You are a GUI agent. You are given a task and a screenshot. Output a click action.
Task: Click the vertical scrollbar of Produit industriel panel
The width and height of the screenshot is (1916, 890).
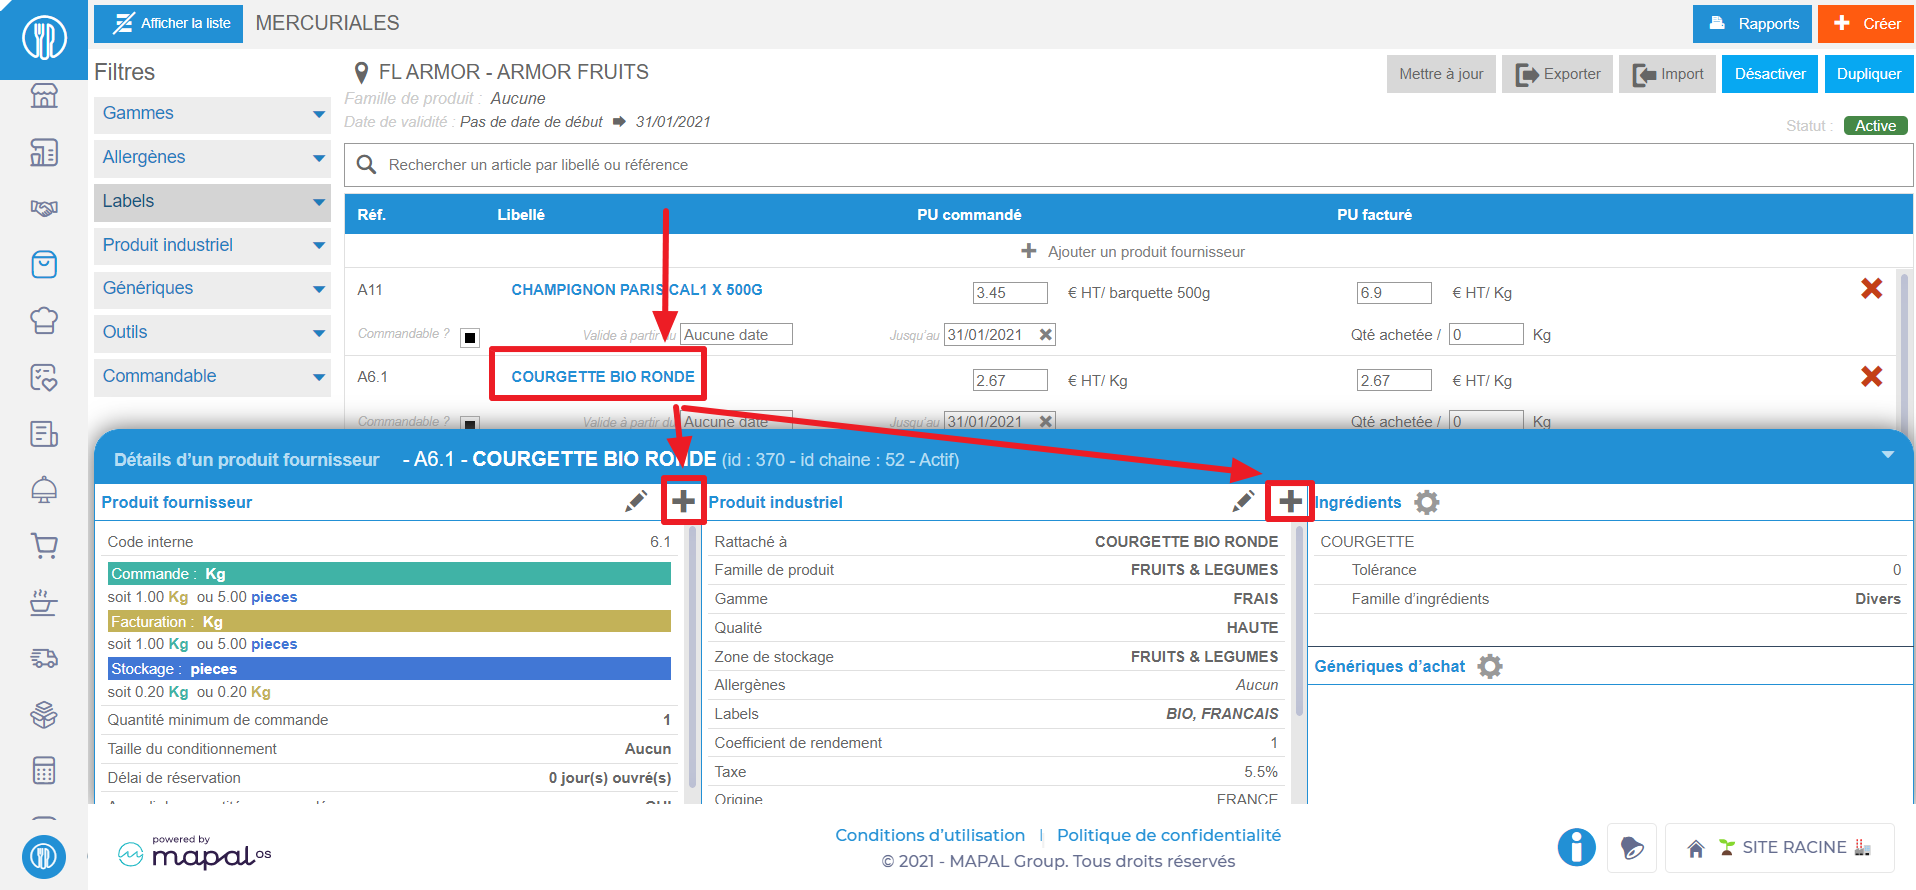point(1299,620)
